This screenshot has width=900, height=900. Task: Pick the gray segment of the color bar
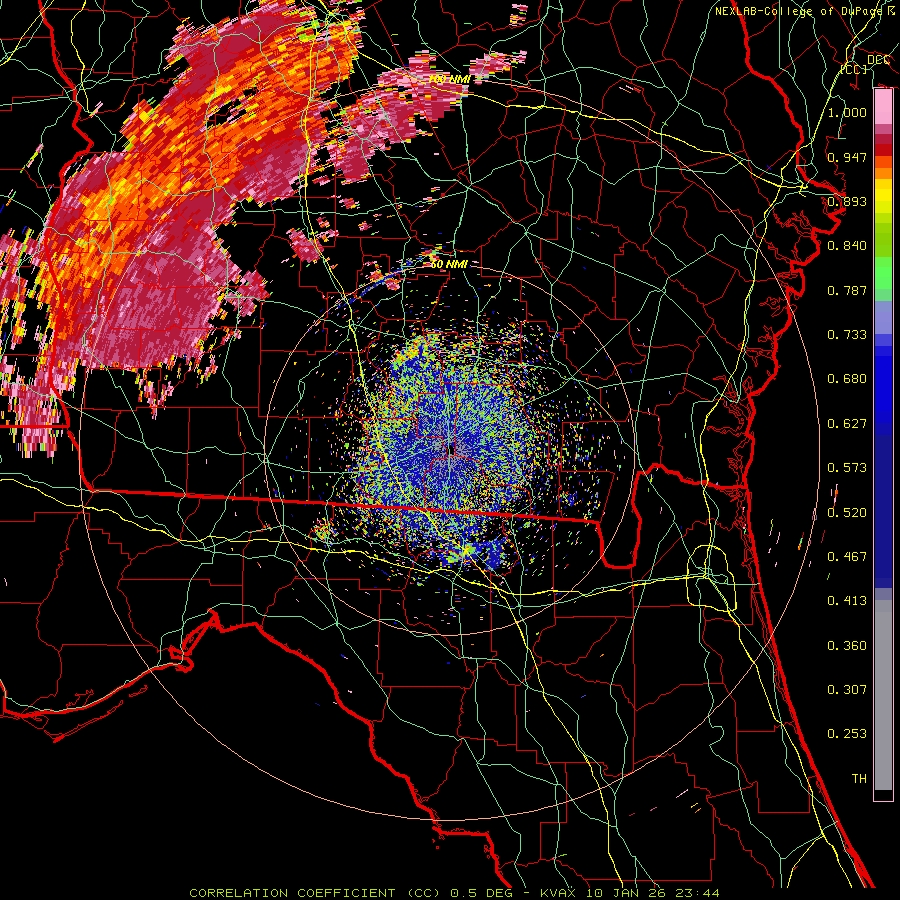[883, 695]
